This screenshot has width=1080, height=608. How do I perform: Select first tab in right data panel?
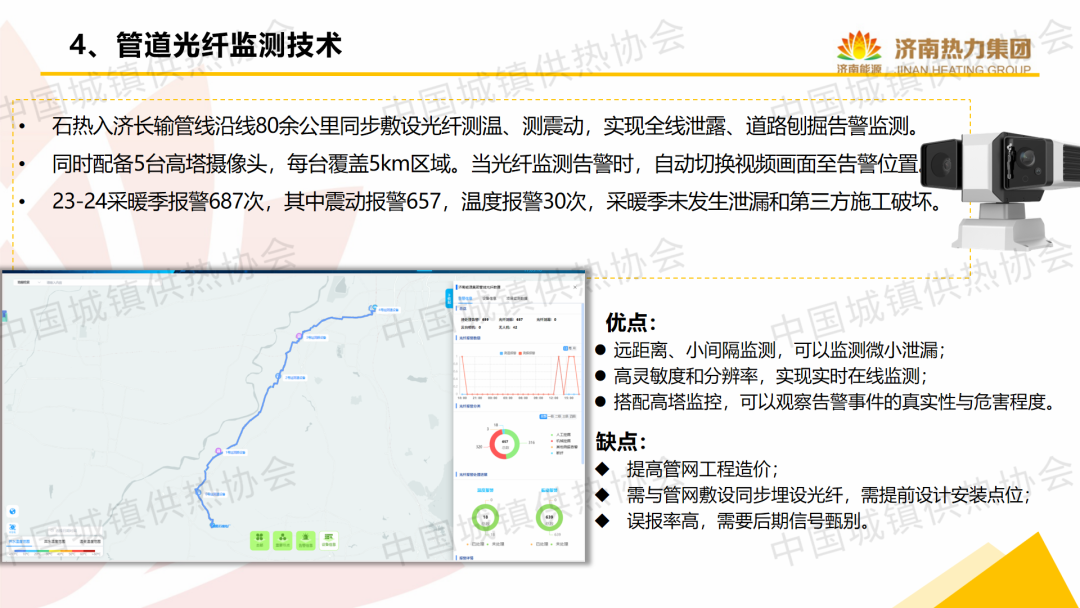point(466,298)
